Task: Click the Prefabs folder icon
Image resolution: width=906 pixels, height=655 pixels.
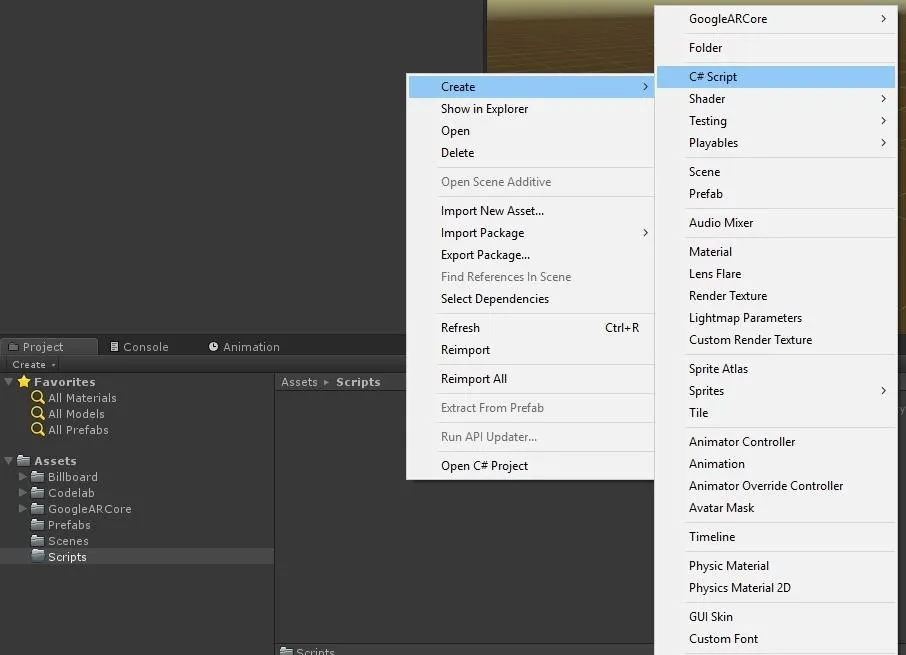Action: point(38,524)
